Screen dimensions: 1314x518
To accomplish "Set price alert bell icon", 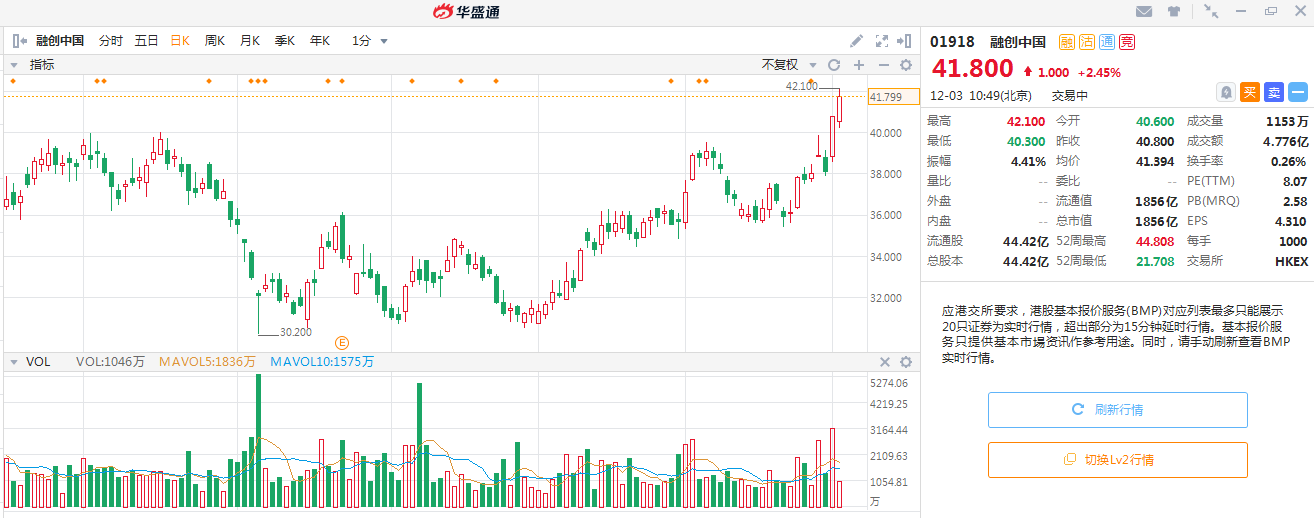I will pos(1225,92).
